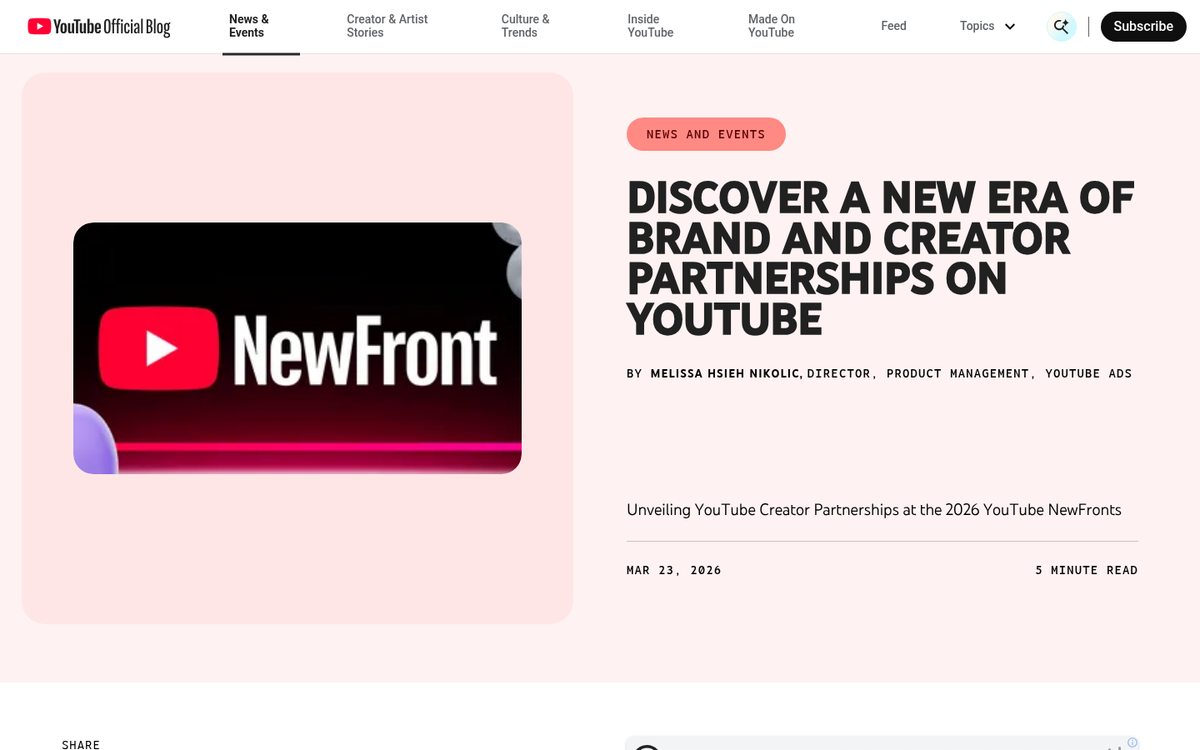This screenshot has height=750, width=1200.
Task: Open the Inside YouTube section
Action: (x=650, y=25)
